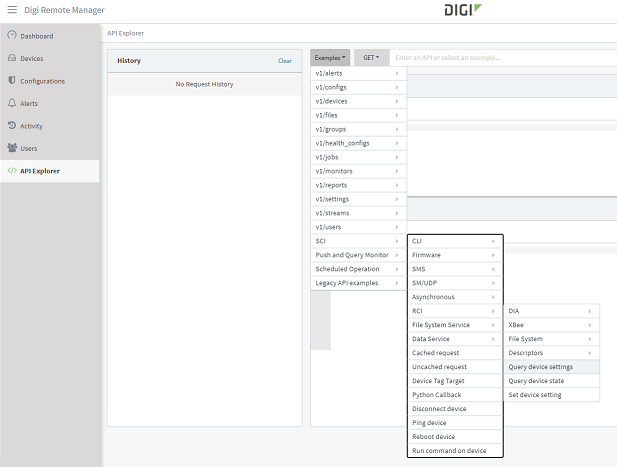Viewport: 617px width, 467px height.
Task: Expand the v1/alerts submenu arrow
Action: 397,74
